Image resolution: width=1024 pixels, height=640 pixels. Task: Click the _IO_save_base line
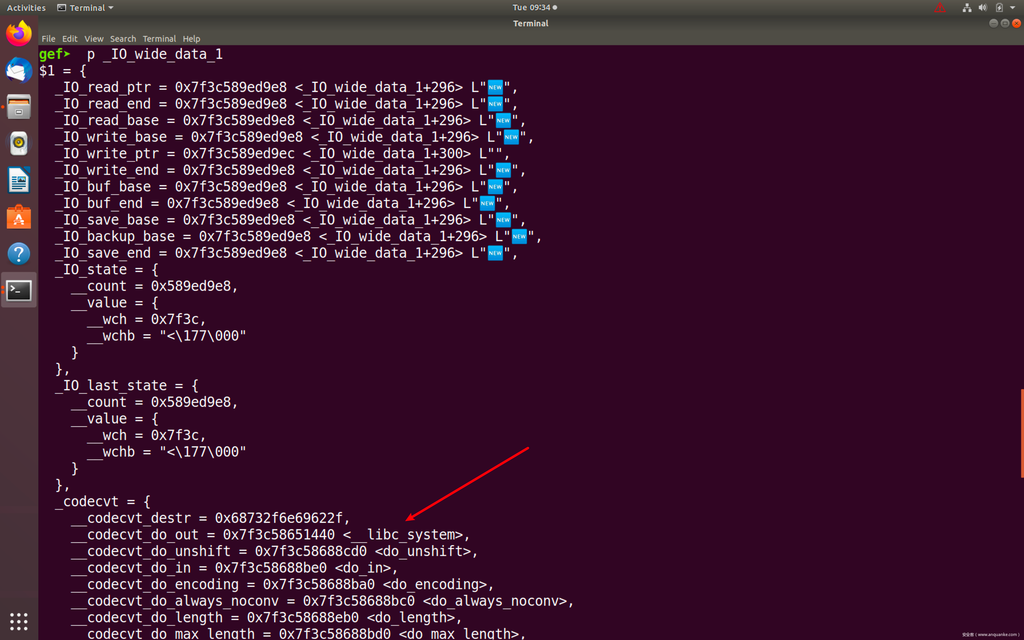click(291, 220)
